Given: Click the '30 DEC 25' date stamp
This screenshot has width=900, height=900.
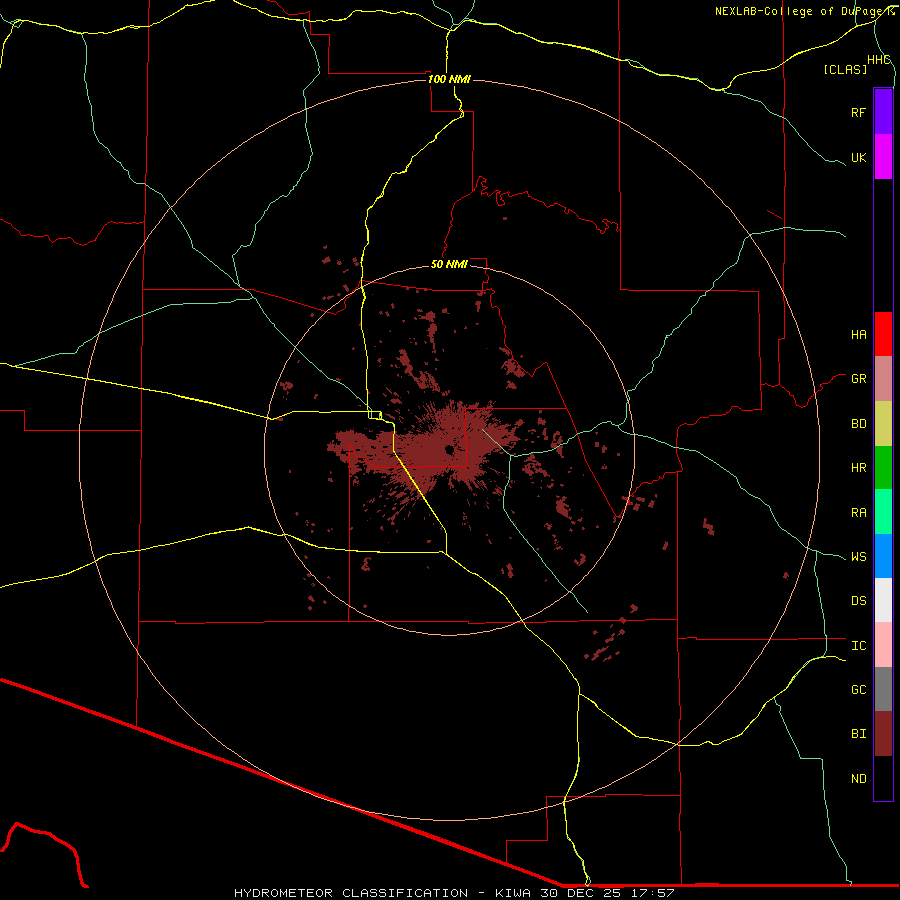Looking at the screenshot, I should coord(581,893).
